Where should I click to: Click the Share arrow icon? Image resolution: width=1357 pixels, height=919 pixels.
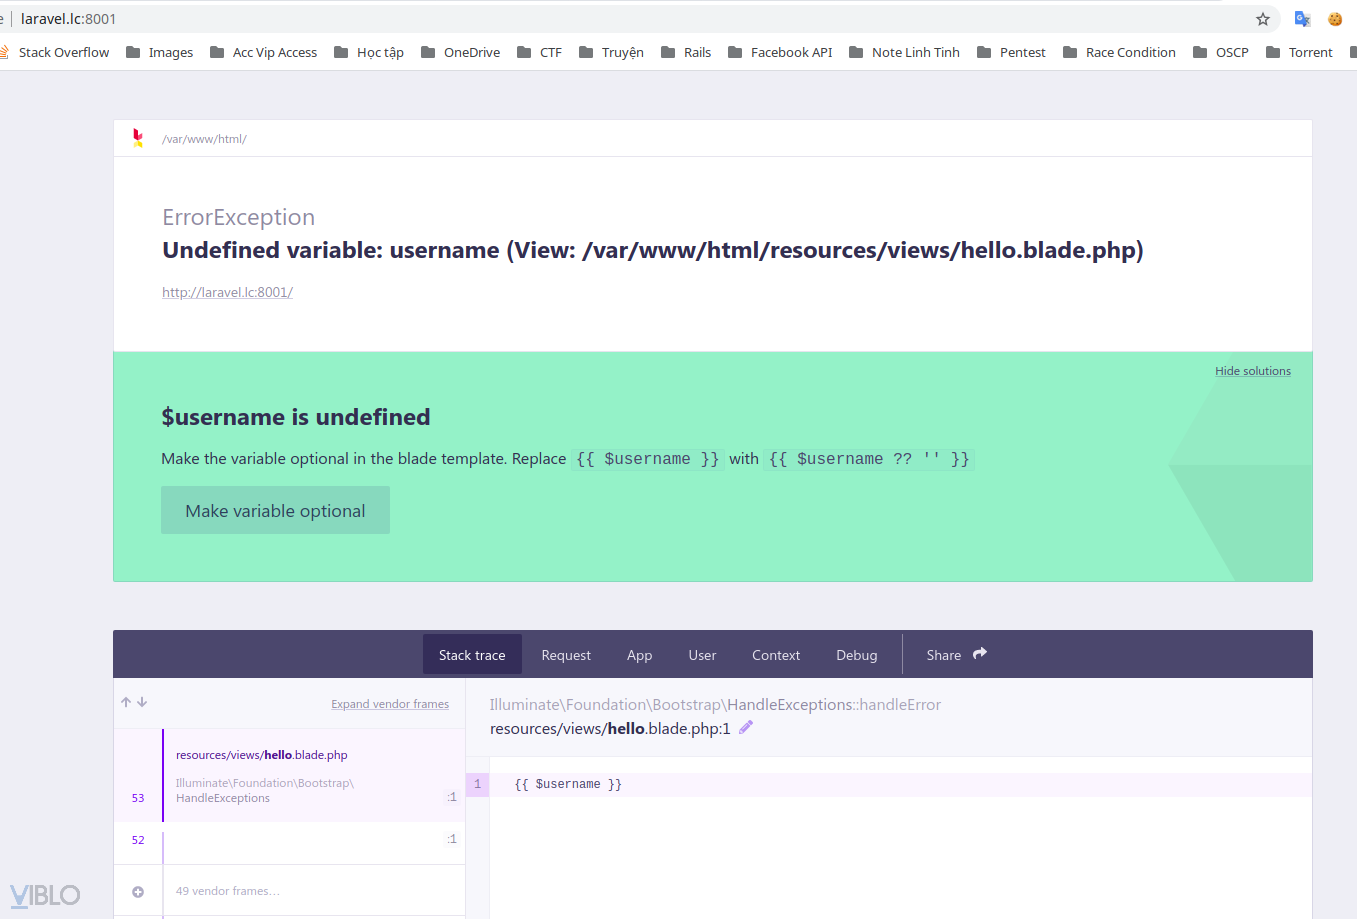980,654
